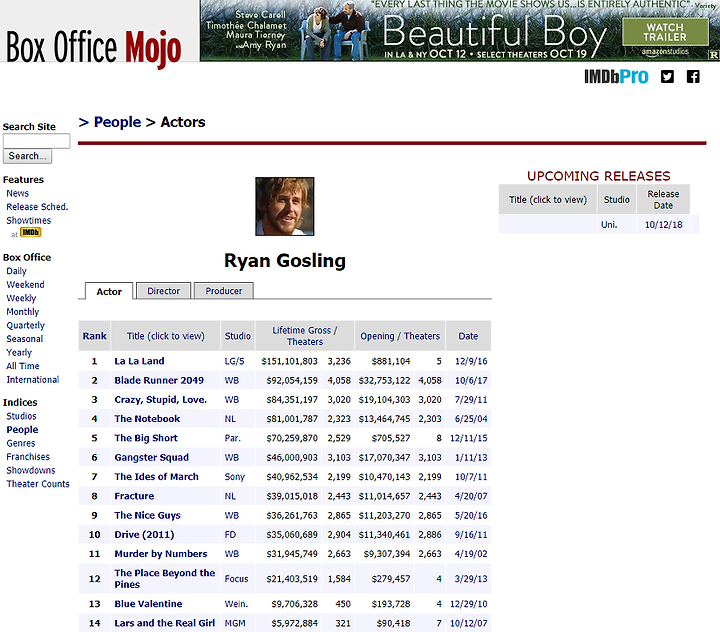Open the Blade Runner 2049 title link
Image resolution: width=720 pixels, height=632 pixels.
159,381
